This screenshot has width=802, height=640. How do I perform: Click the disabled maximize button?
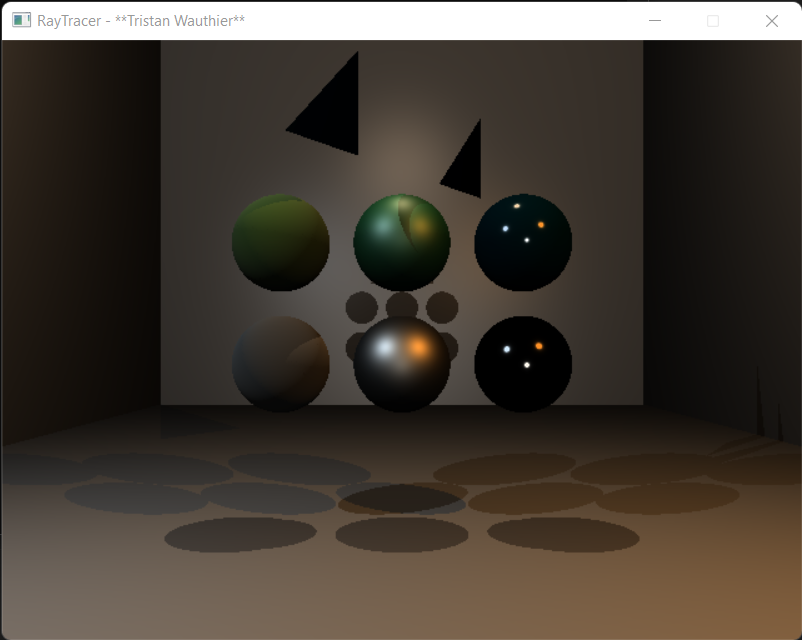coord(712,20)
